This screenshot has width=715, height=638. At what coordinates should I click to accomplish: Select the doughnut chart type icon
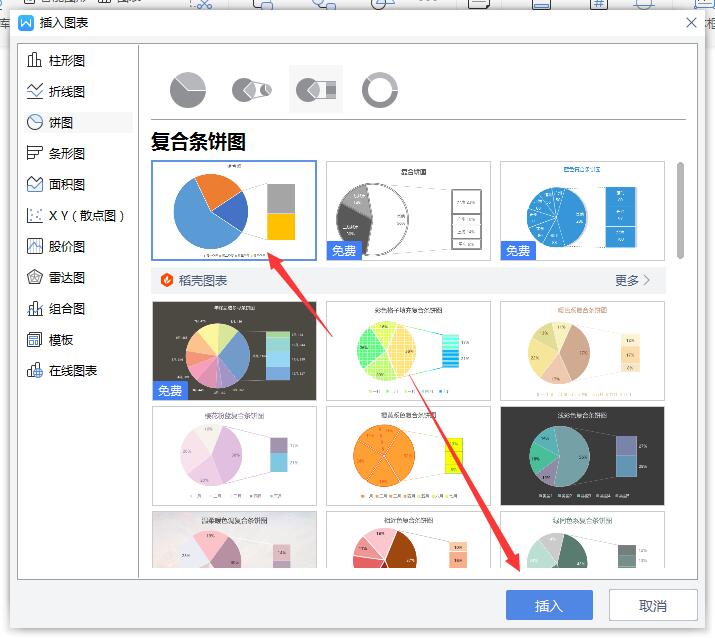click(x=379, y=90)
